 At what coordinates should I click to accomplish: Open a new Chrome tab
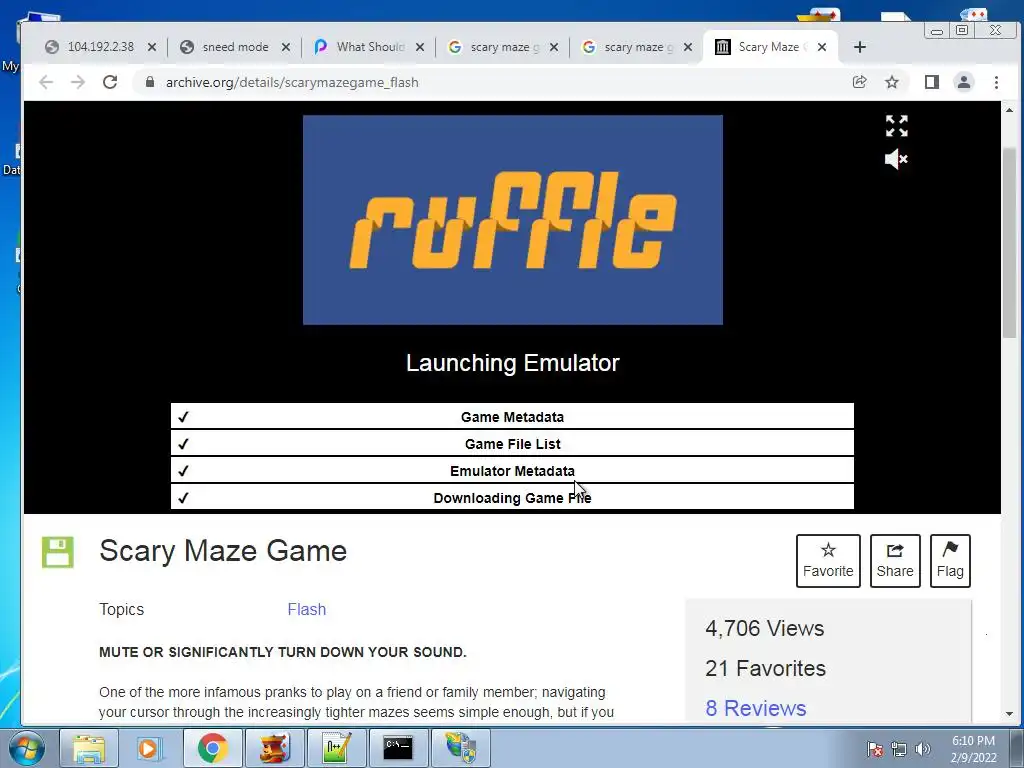point(859,47)
